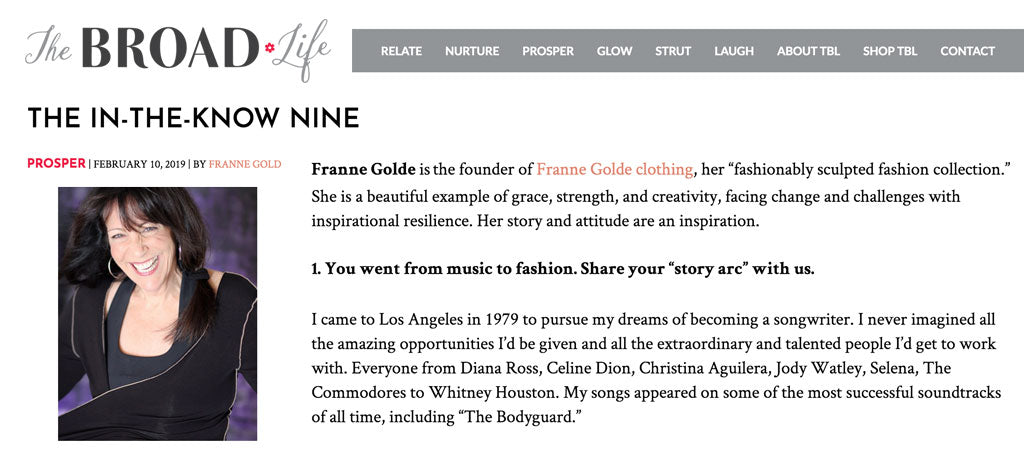Click the paragraph beginning I came to Los Angeles
The height and width of the screenshot is (450, 1024).
(655, 368)
